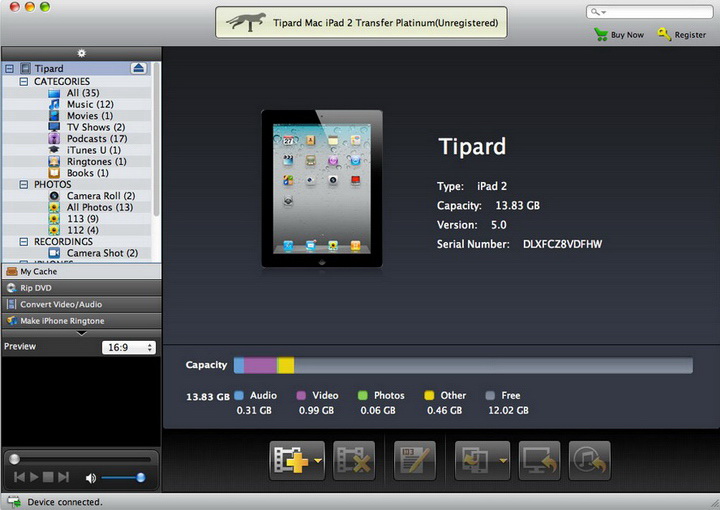Collapse the CATEGORIES group
The height and width of the screenshot is (510, 720).
tap(23, 82)
